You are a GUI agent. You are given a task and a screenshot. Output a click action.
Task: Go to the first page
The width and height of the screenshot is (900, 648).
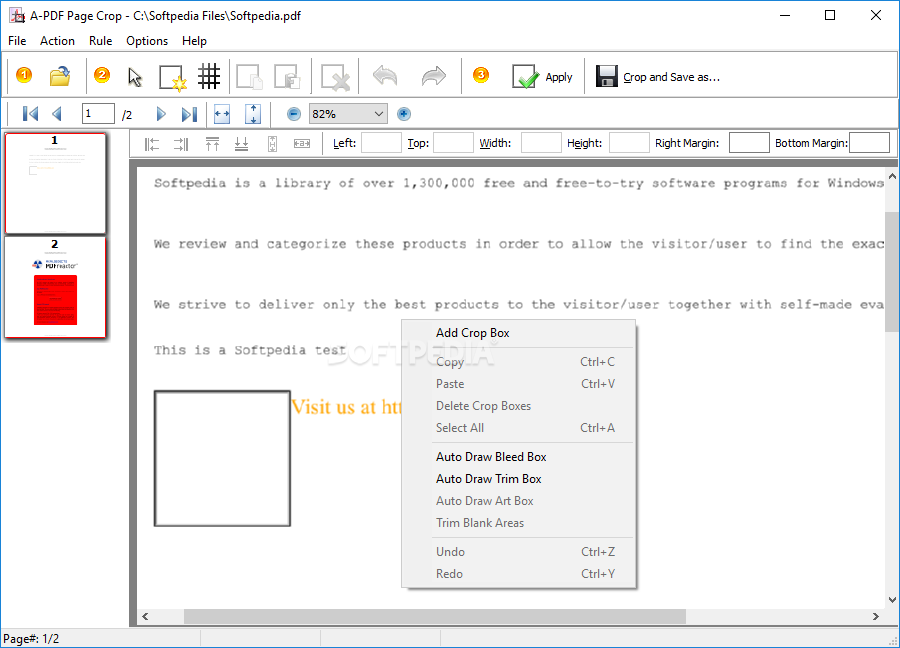click(30, 114)
